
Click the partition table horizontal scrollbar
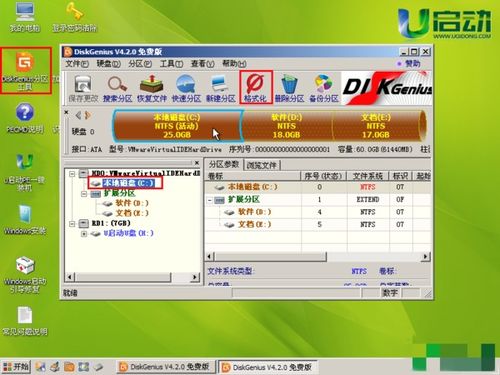pyautogui.click(x=317, y=256)
